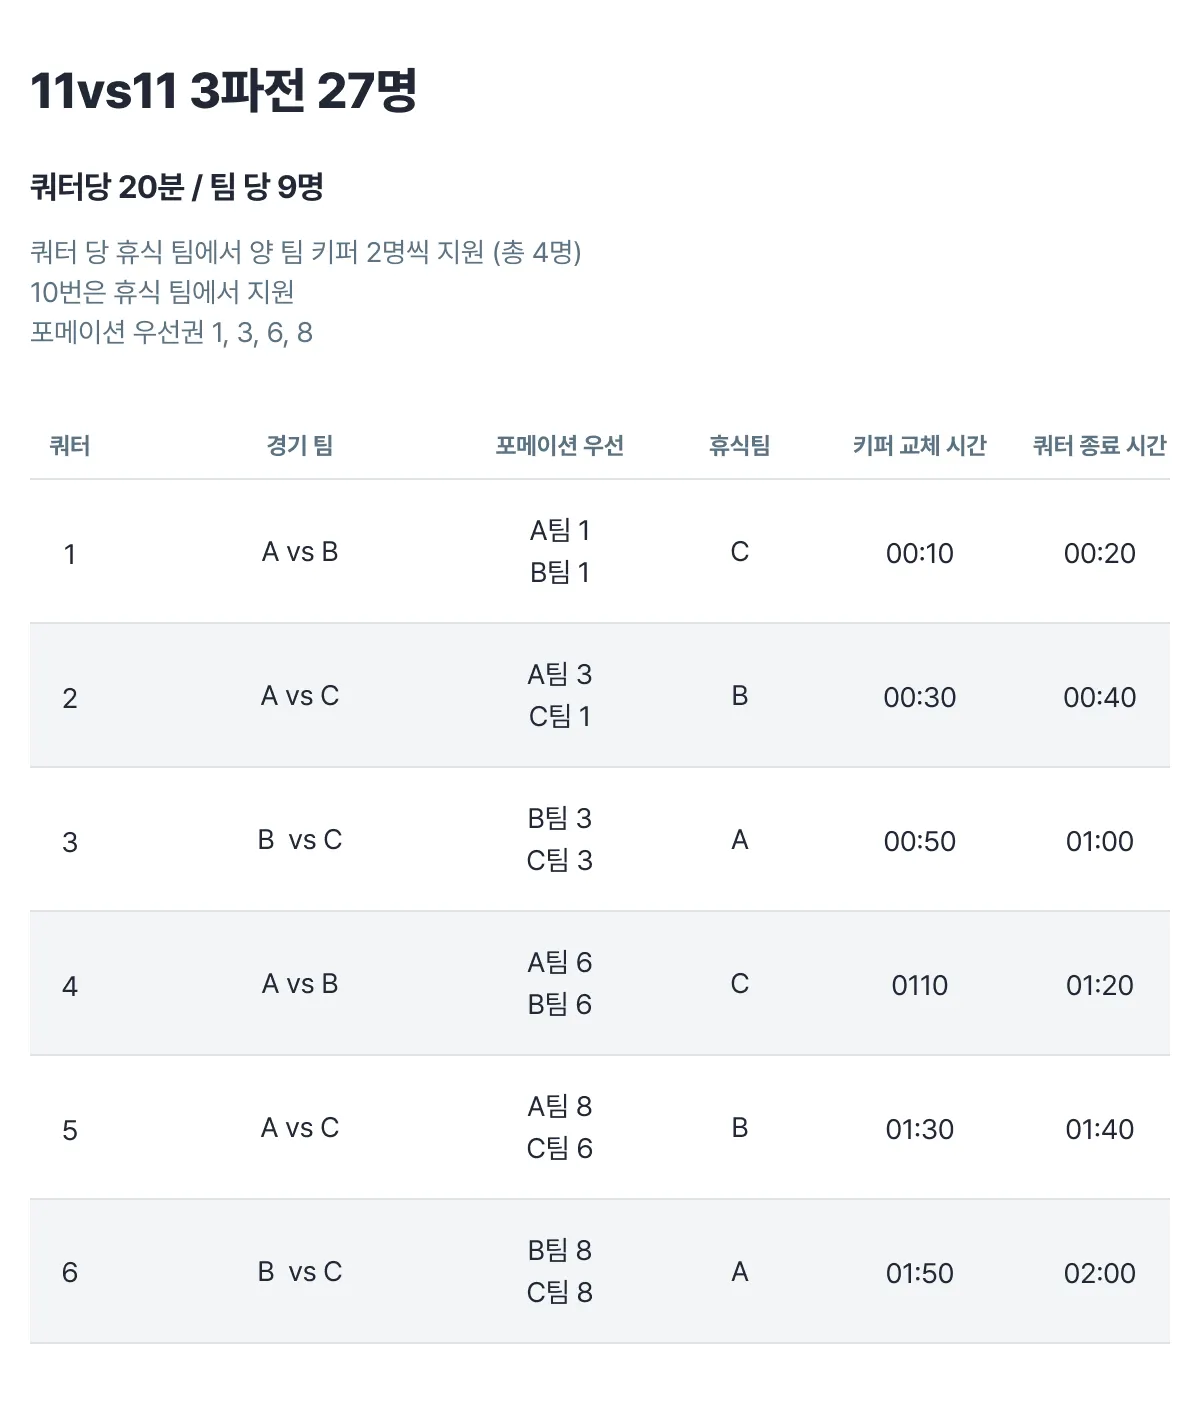Select the "10번은 휴식 팀에서 지원" note line
This screenshot has width=1200, height=1404.
tap(162, 292)
